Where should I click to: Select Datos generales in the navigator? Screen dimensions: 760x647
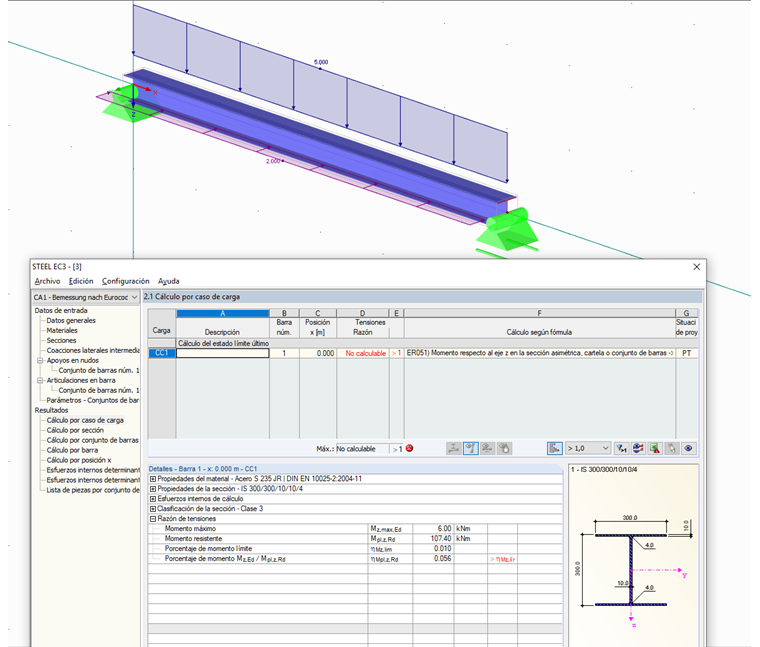pos(71,320)
